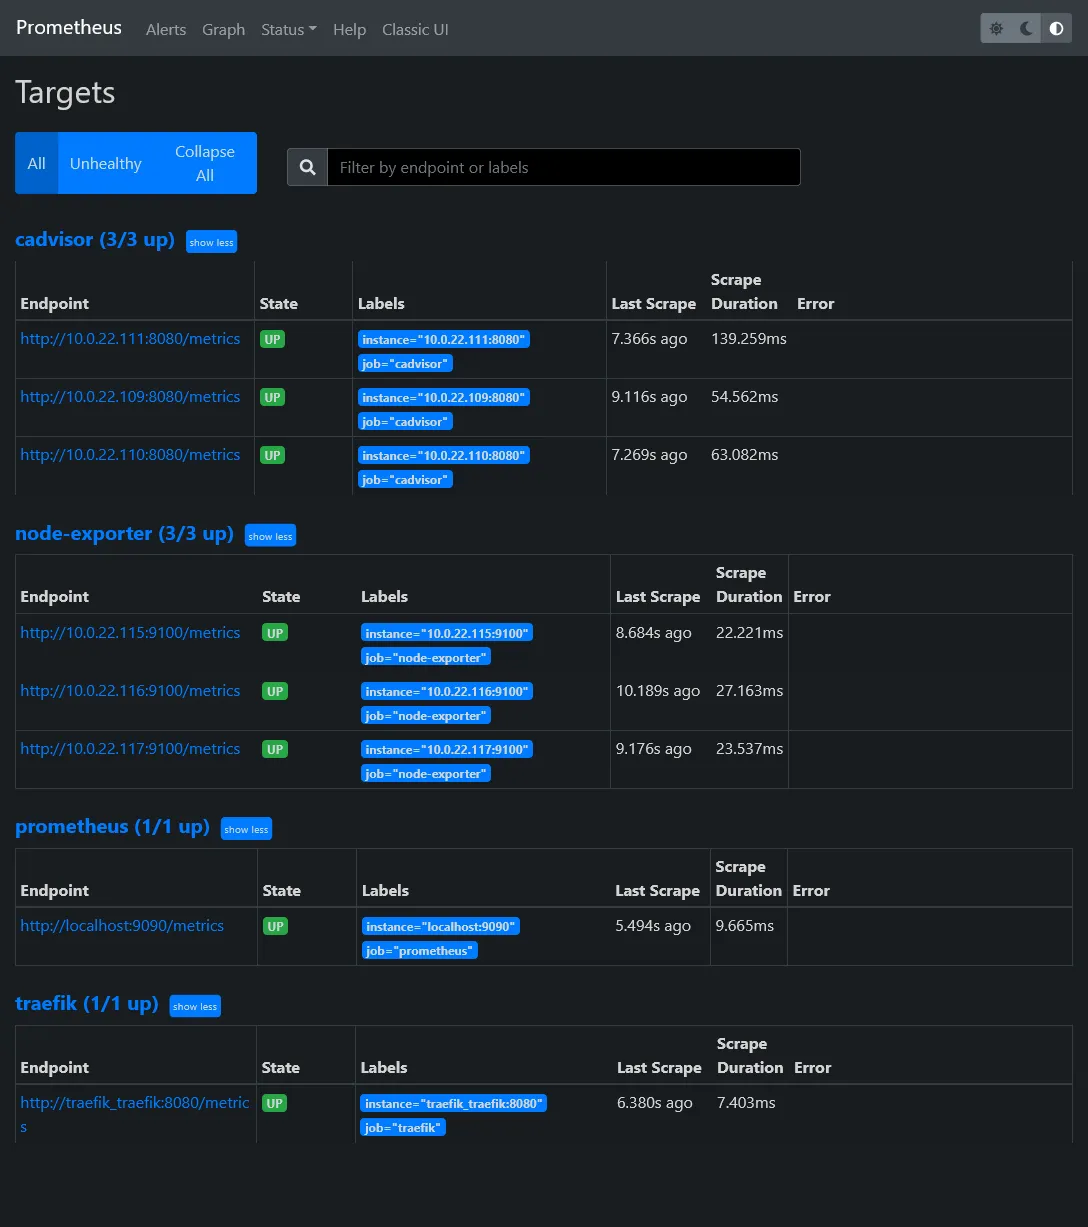Switch to the Classic UI
Viewport: 1088px width, 1227px height.
click(415, 29)
